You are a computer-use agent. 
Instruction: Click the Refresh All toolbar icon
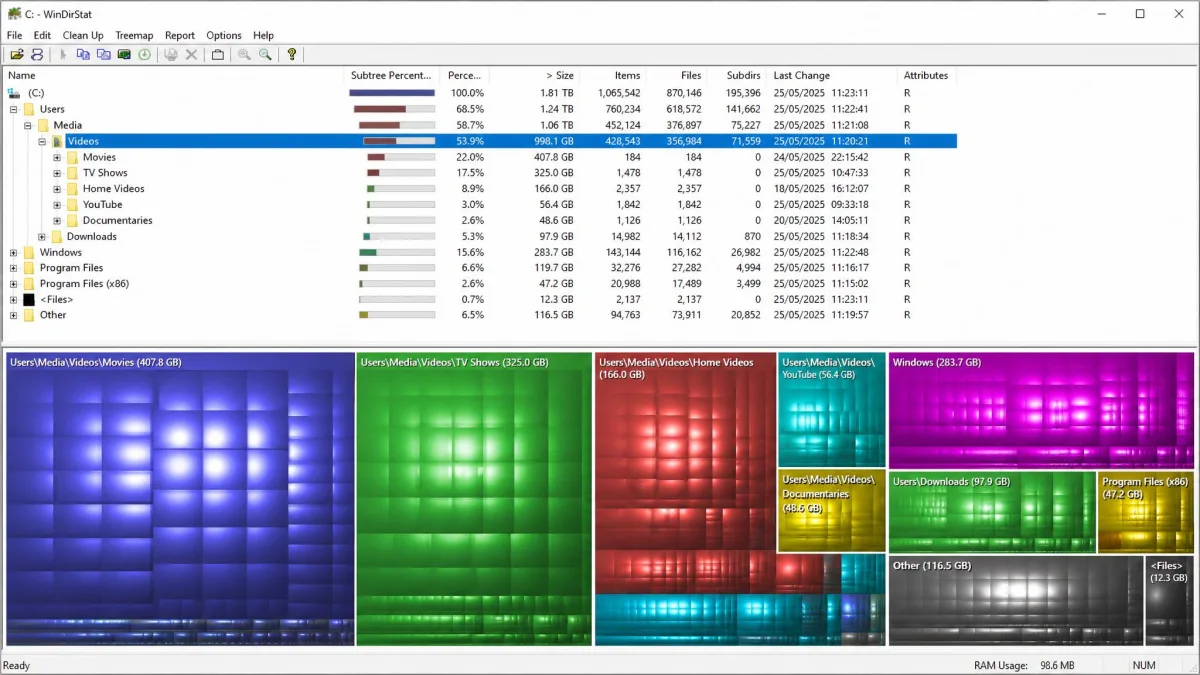[x=37, y=54]
